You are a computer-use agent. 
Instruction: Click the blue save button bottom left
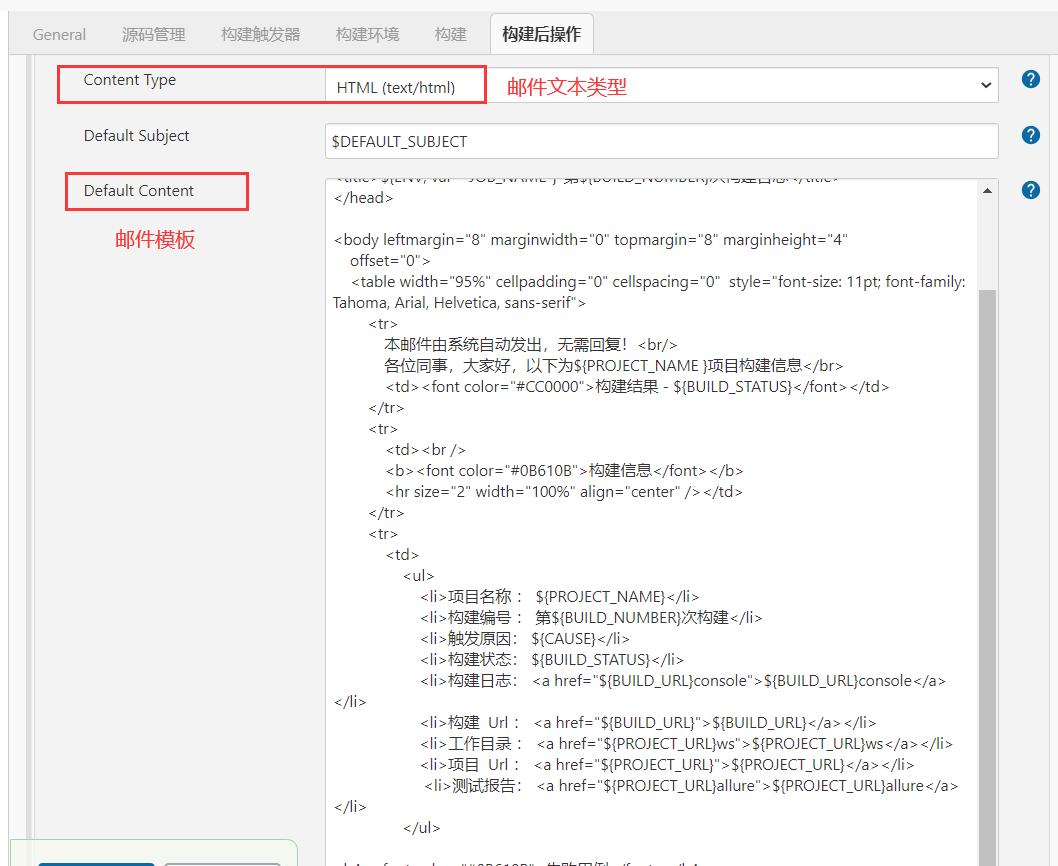coord(95,861)
